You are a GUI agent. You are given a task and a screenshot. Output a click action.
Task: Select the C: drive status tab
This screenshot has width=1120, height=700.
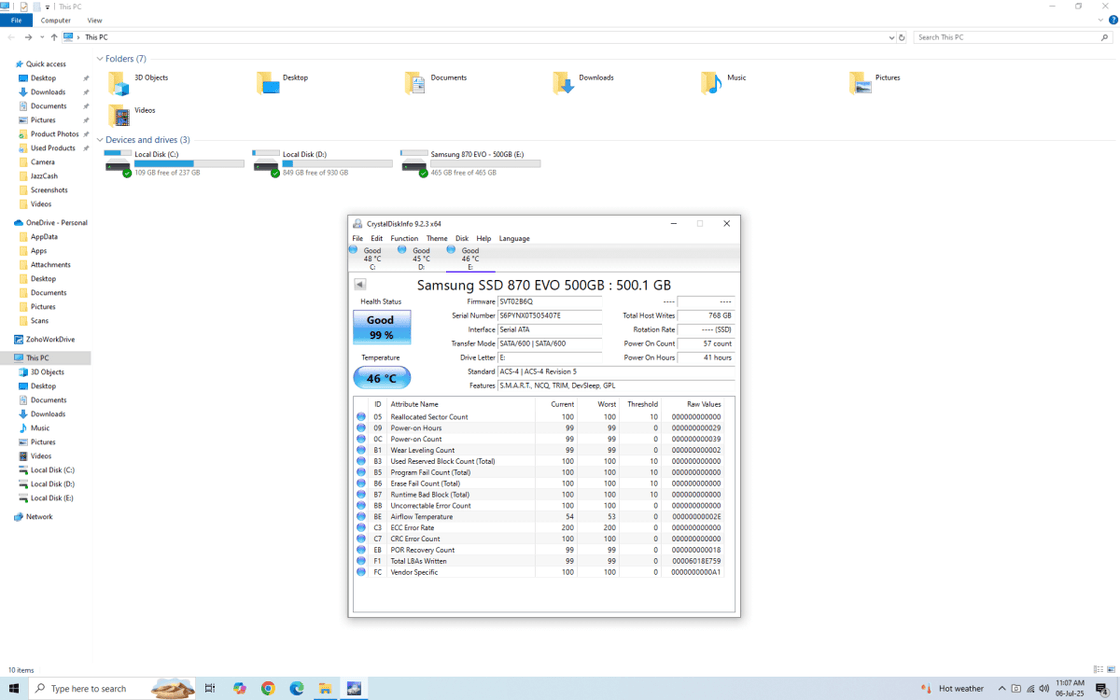371,258
